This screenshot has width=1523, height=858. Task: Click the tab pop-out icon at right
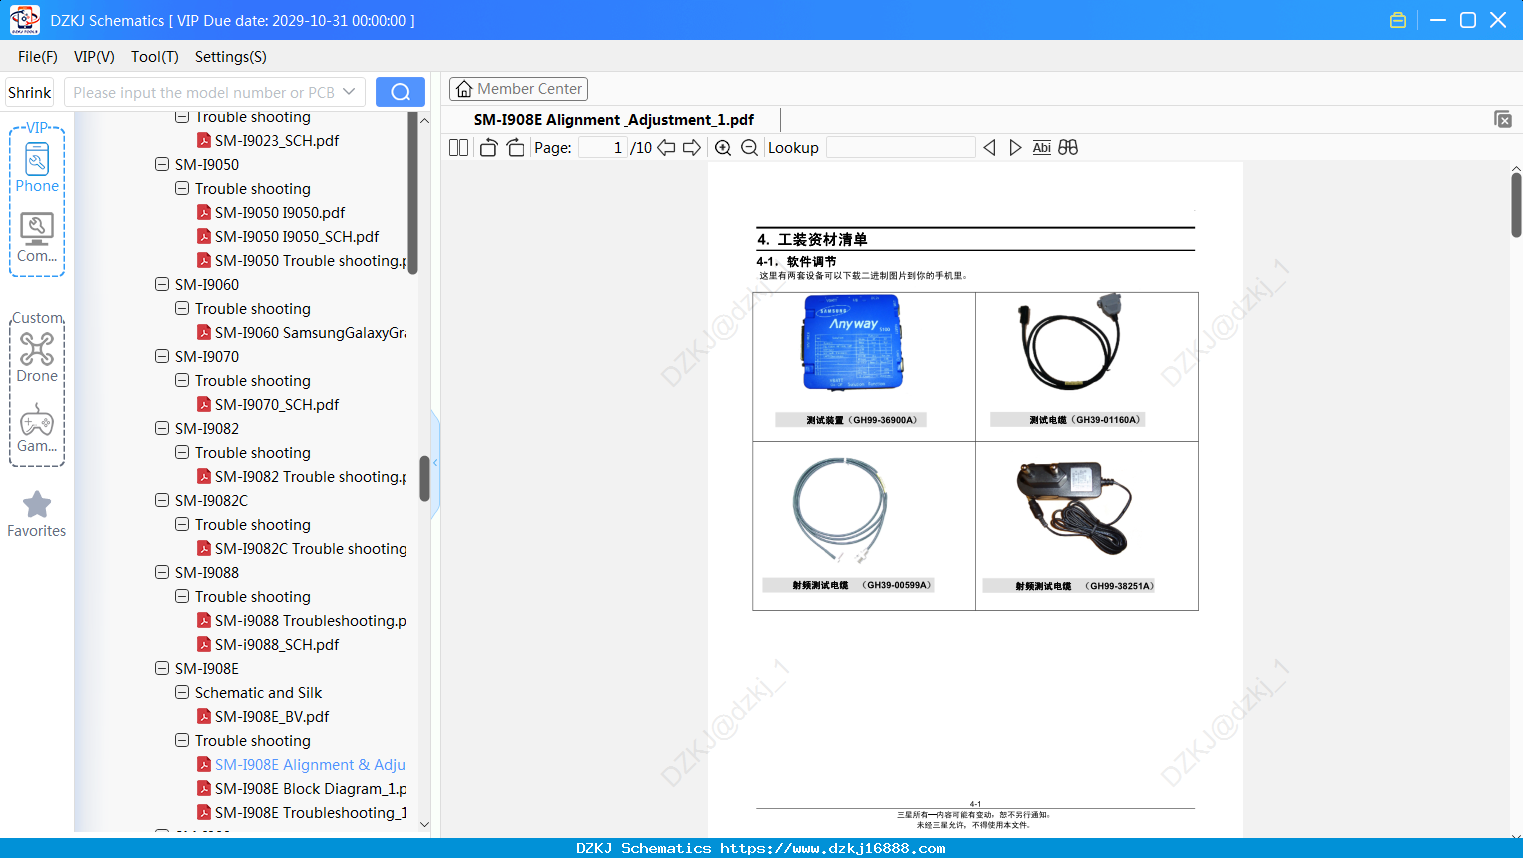1503,119
